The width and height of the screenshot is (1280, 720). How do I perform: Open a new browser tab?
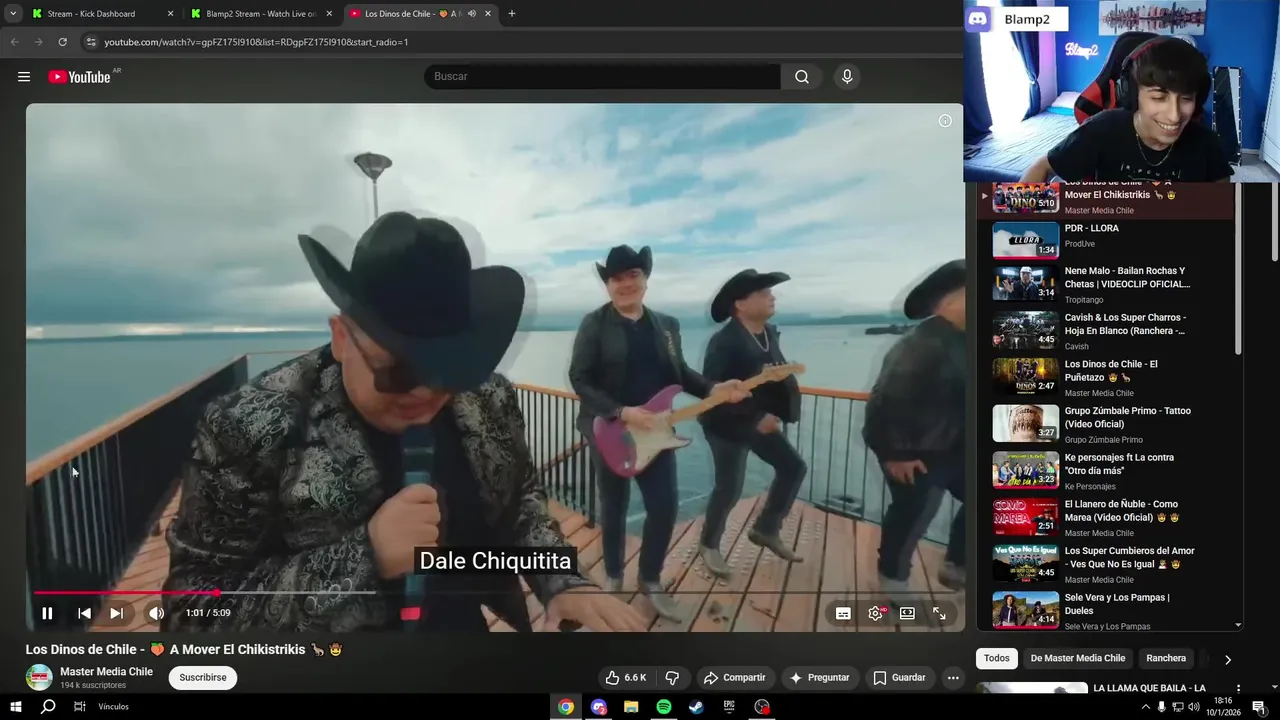pos(512,14)
